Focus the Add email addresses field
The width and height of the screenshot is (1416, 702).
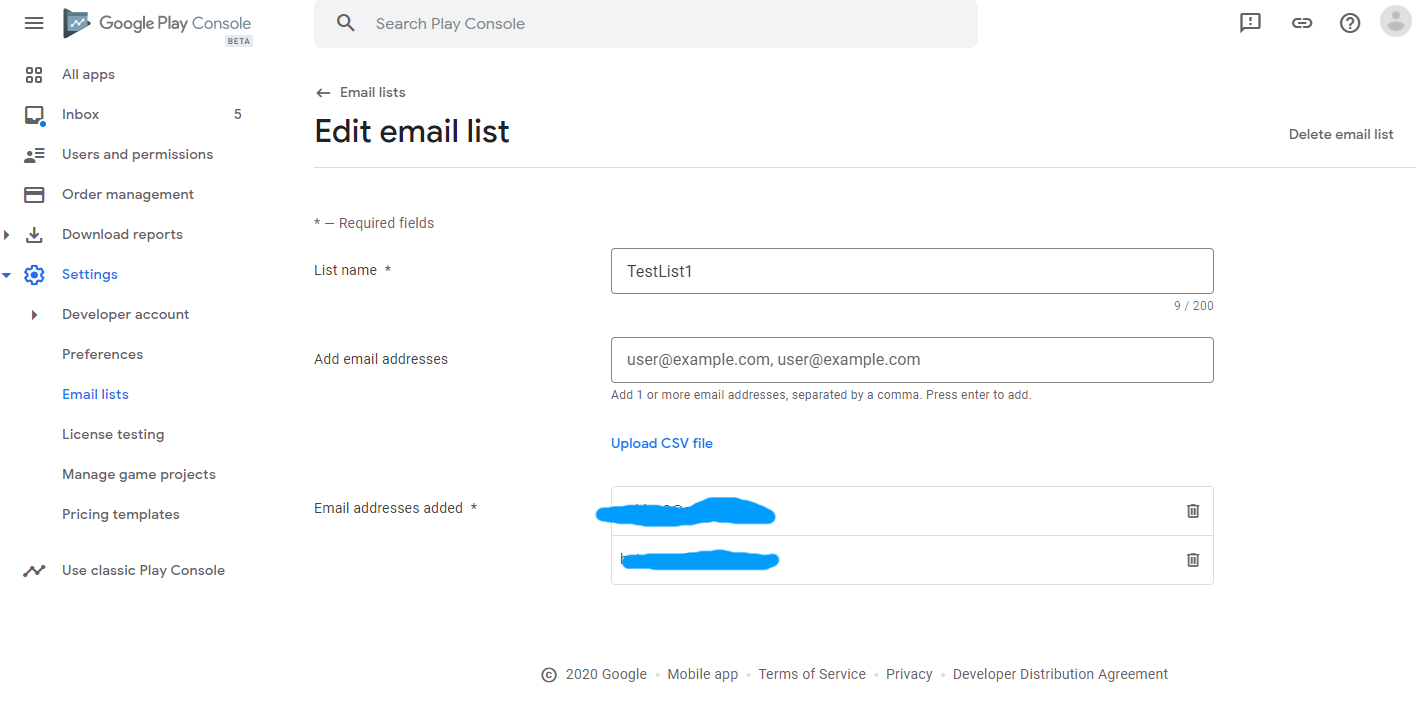912,360
